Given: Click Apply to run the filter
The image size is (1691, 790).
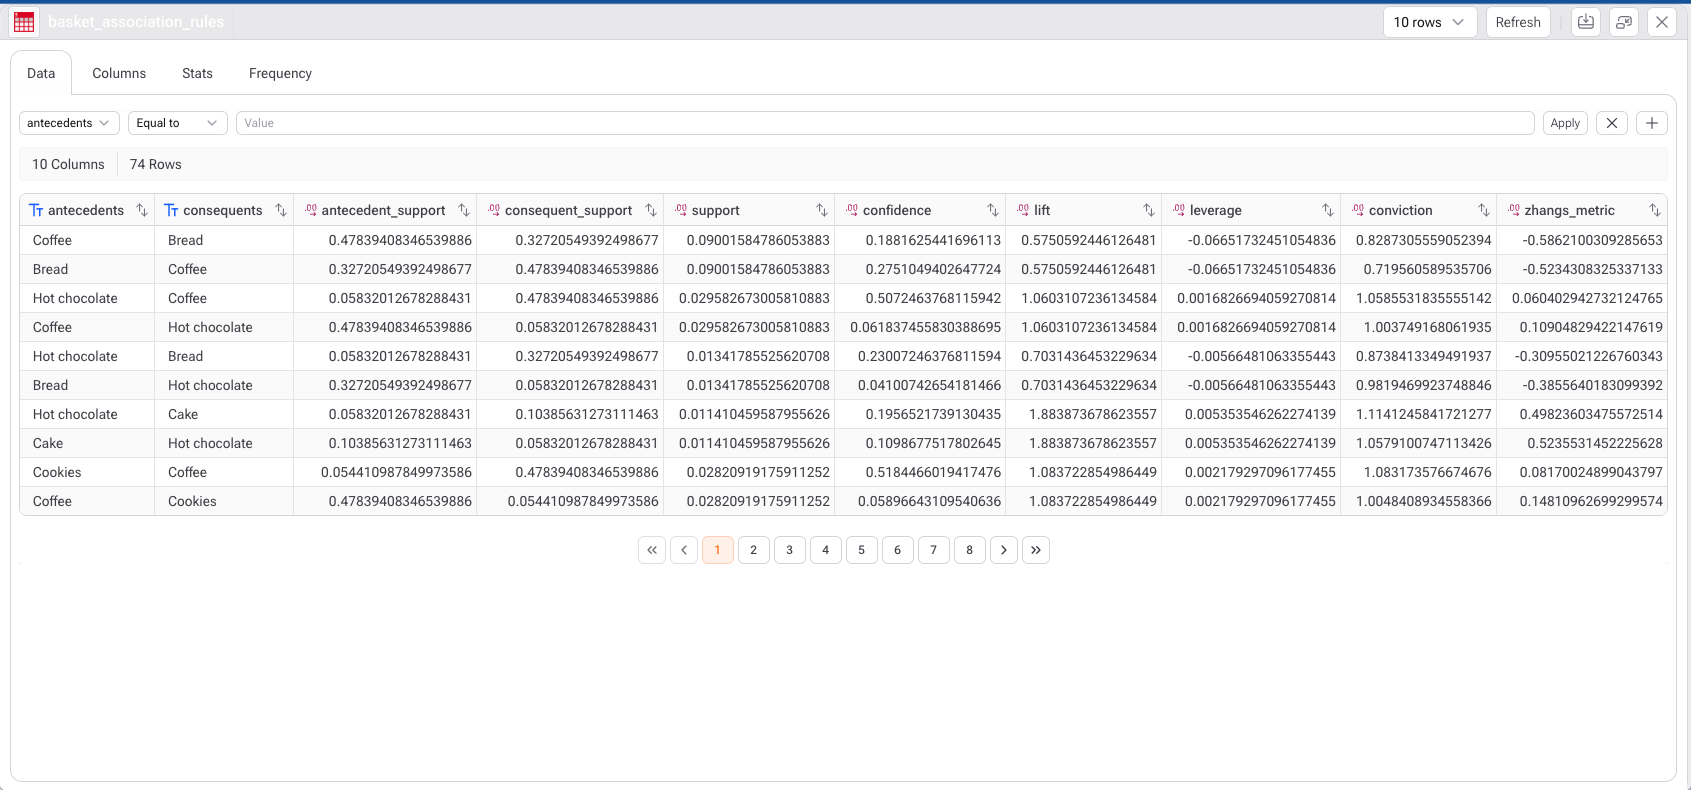Looking at the screenshot, I should pos(1565,123).
